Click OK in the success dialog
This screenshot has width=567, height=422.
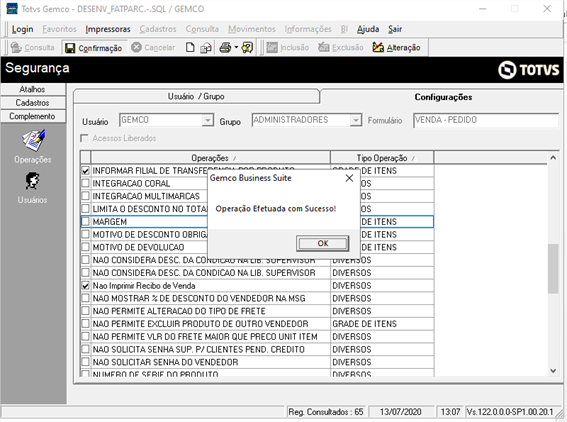[x=323, y=243]
